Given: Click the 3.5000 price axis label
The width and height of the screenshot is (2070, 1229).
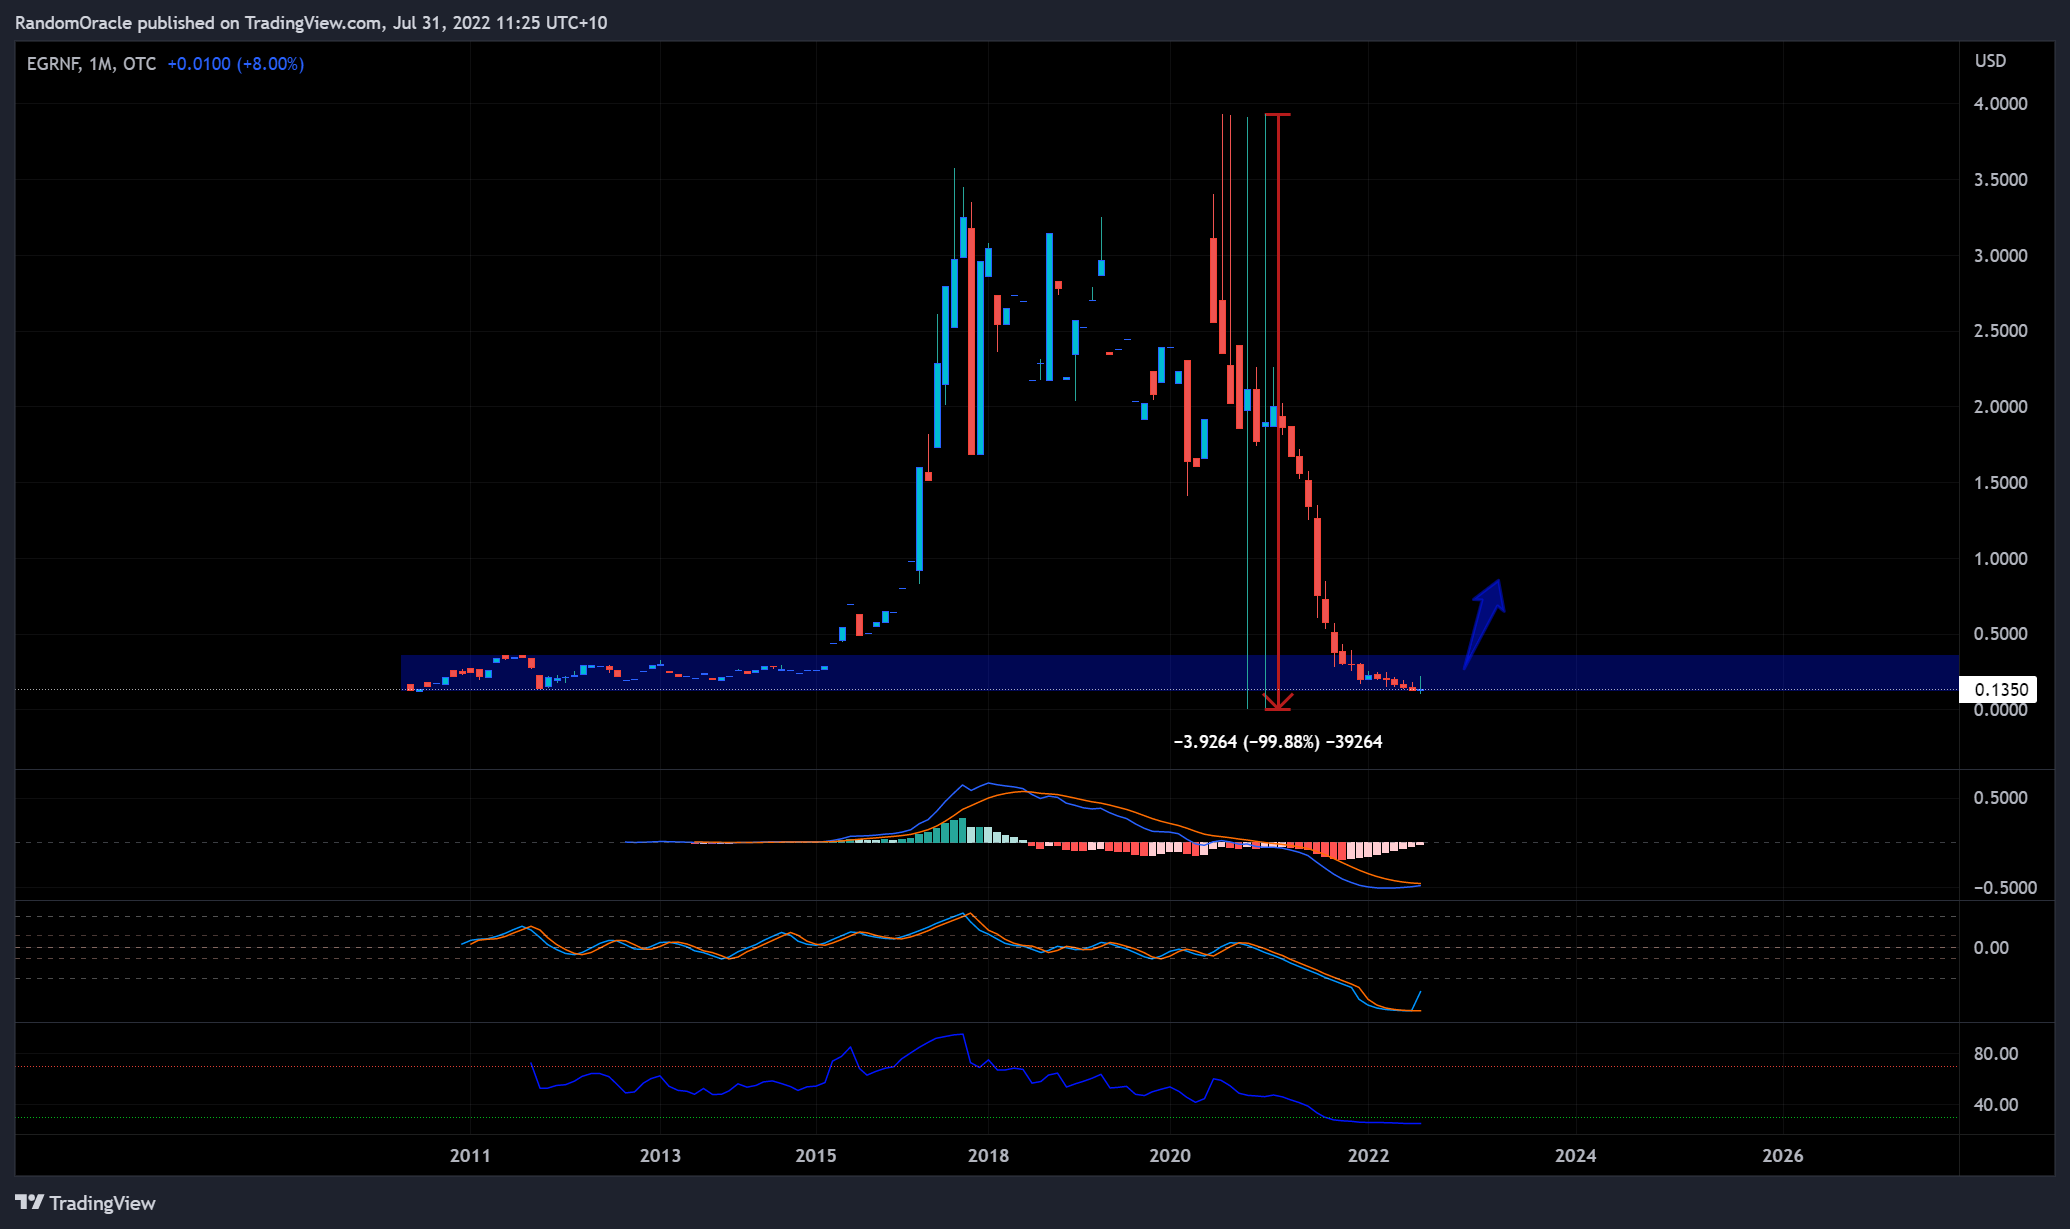Looking at the screenshot, I should pyautogui.click(x=2000, y=180).
